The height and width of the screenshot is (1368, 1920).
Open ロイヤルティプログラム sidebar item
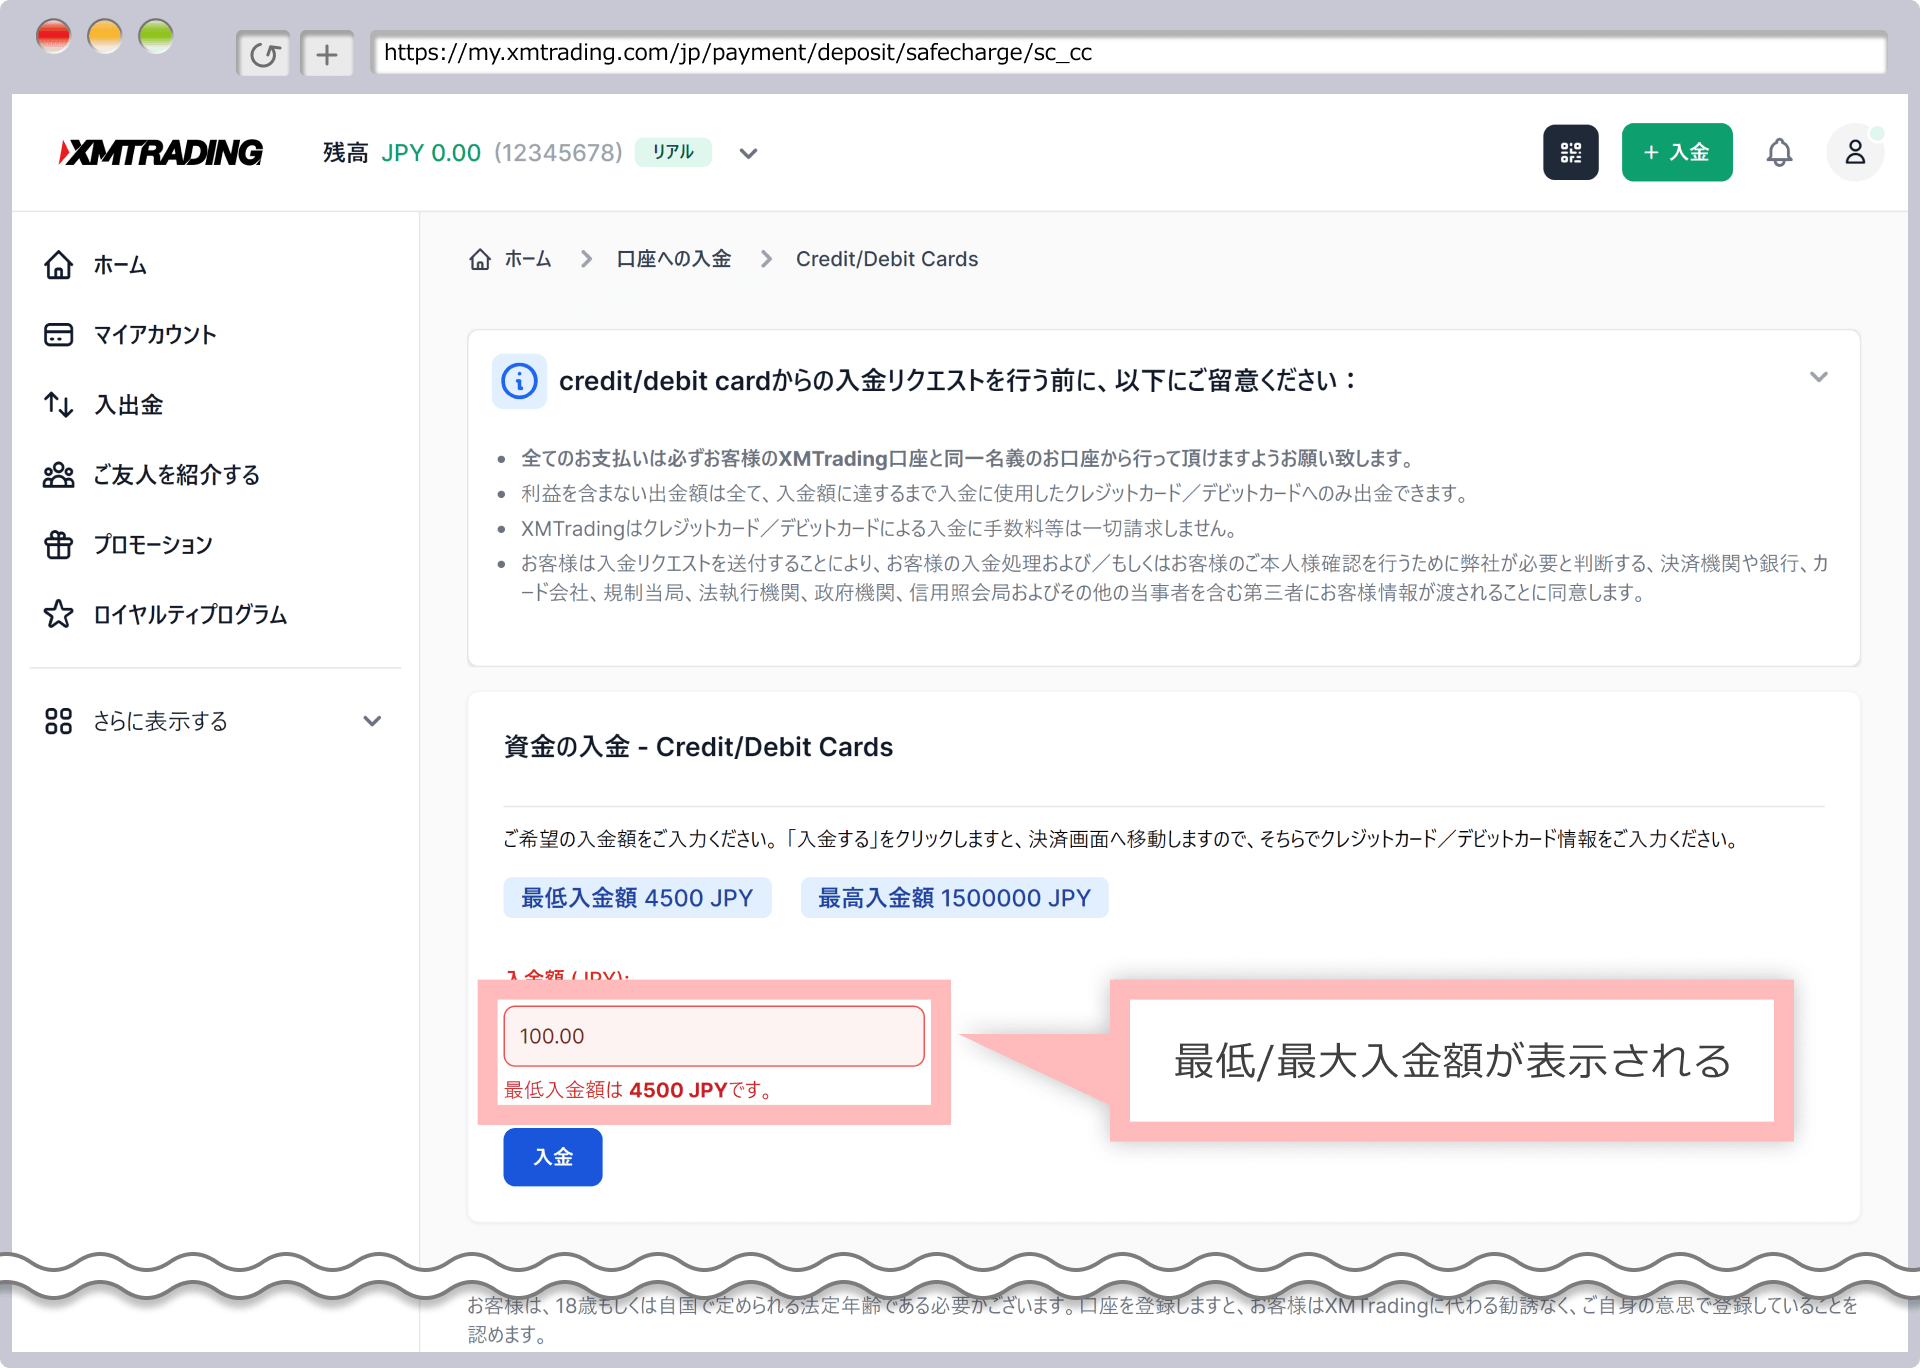(x=190, y=615)
